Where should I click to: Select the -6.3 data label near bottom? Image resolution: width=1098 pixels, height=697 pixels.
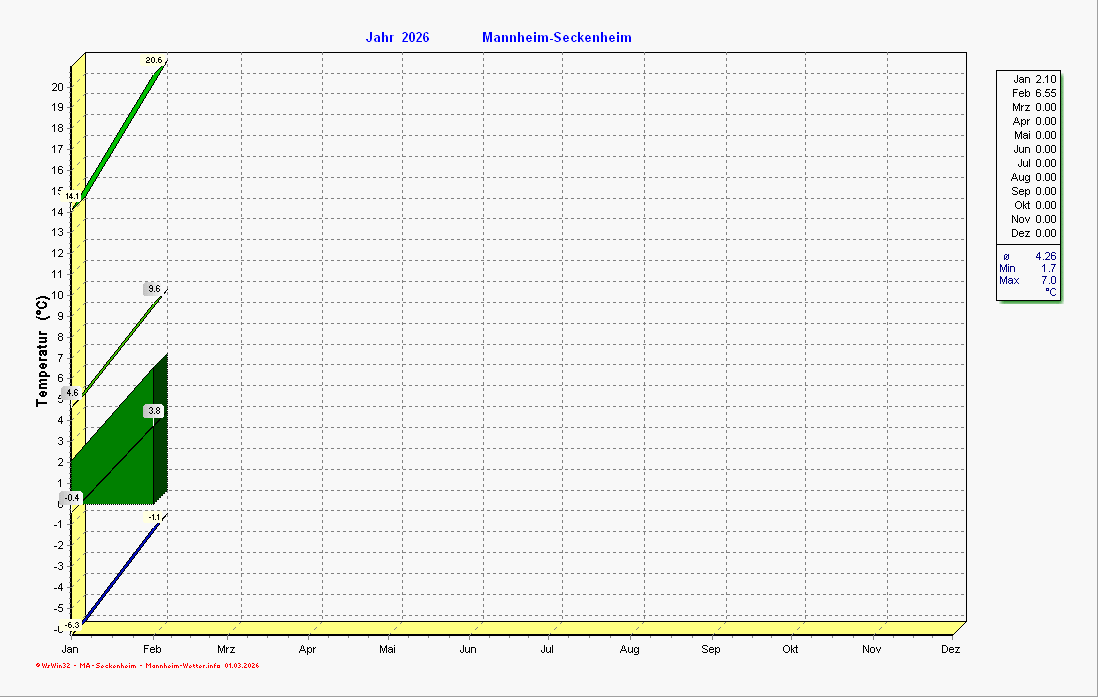72,625
